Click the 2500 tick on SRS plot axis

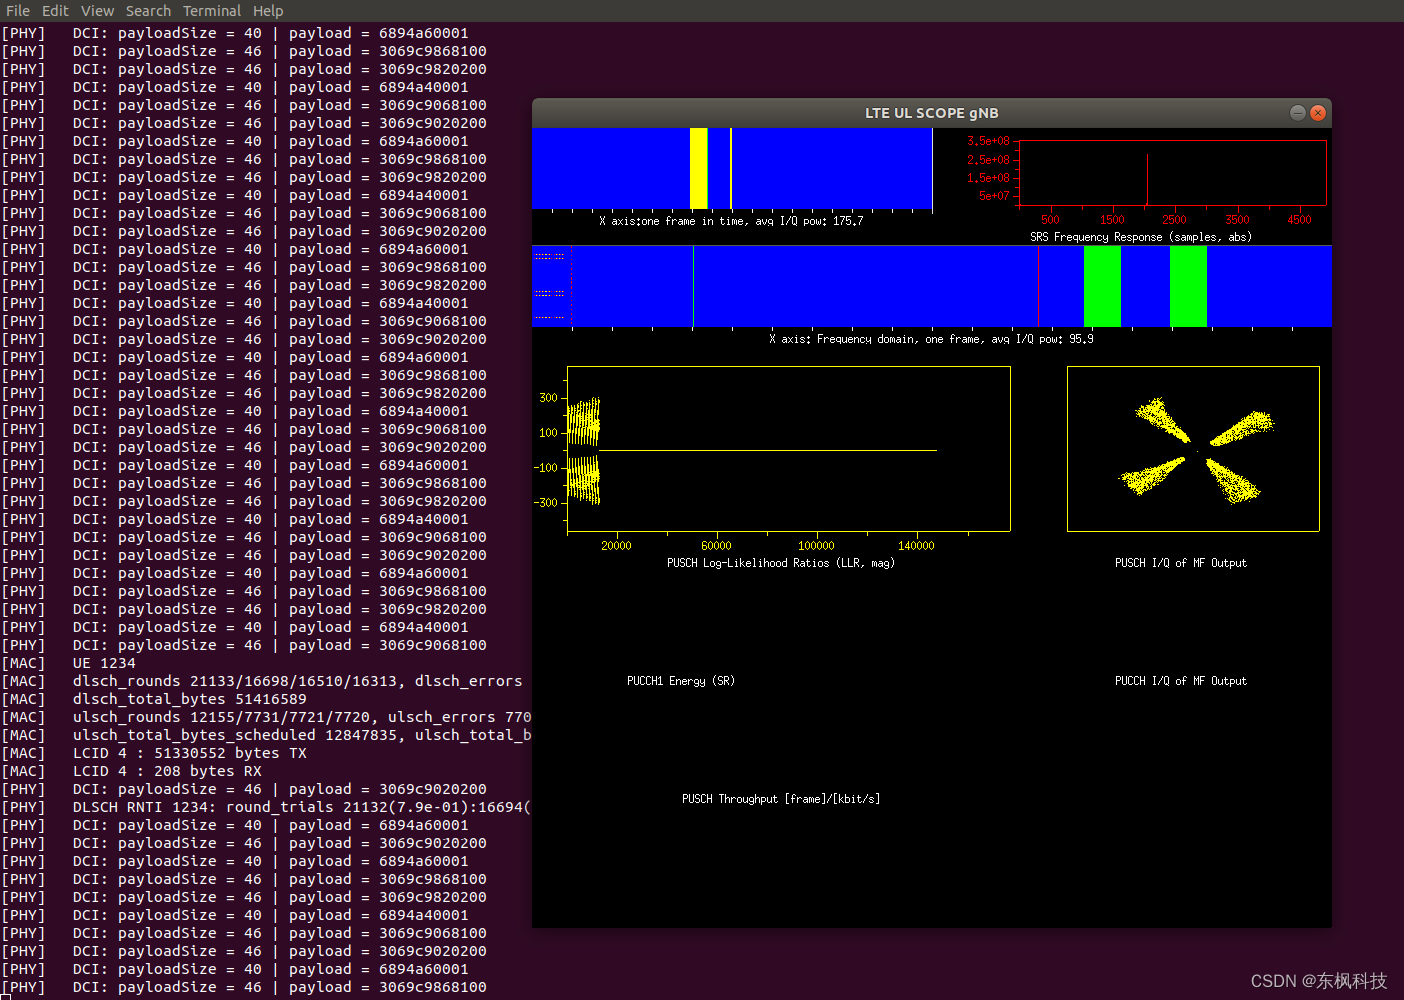(x=1174, y=219)
